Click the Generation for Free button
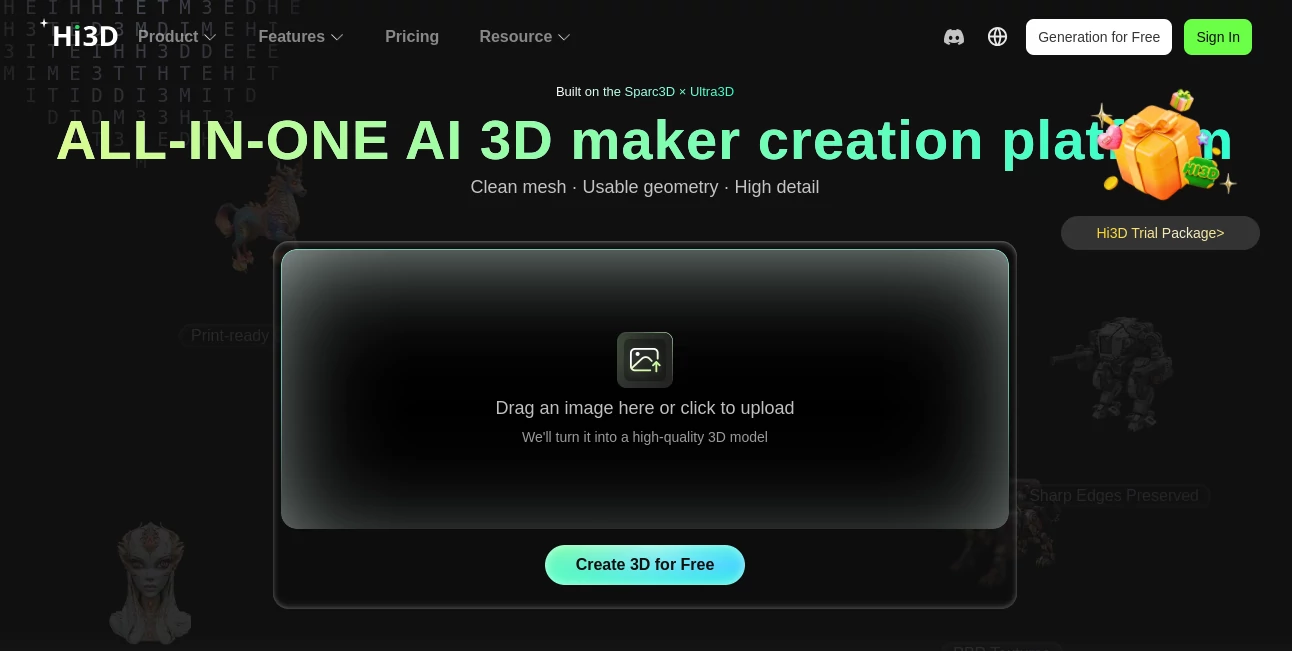 click(x=1099, y=37)
